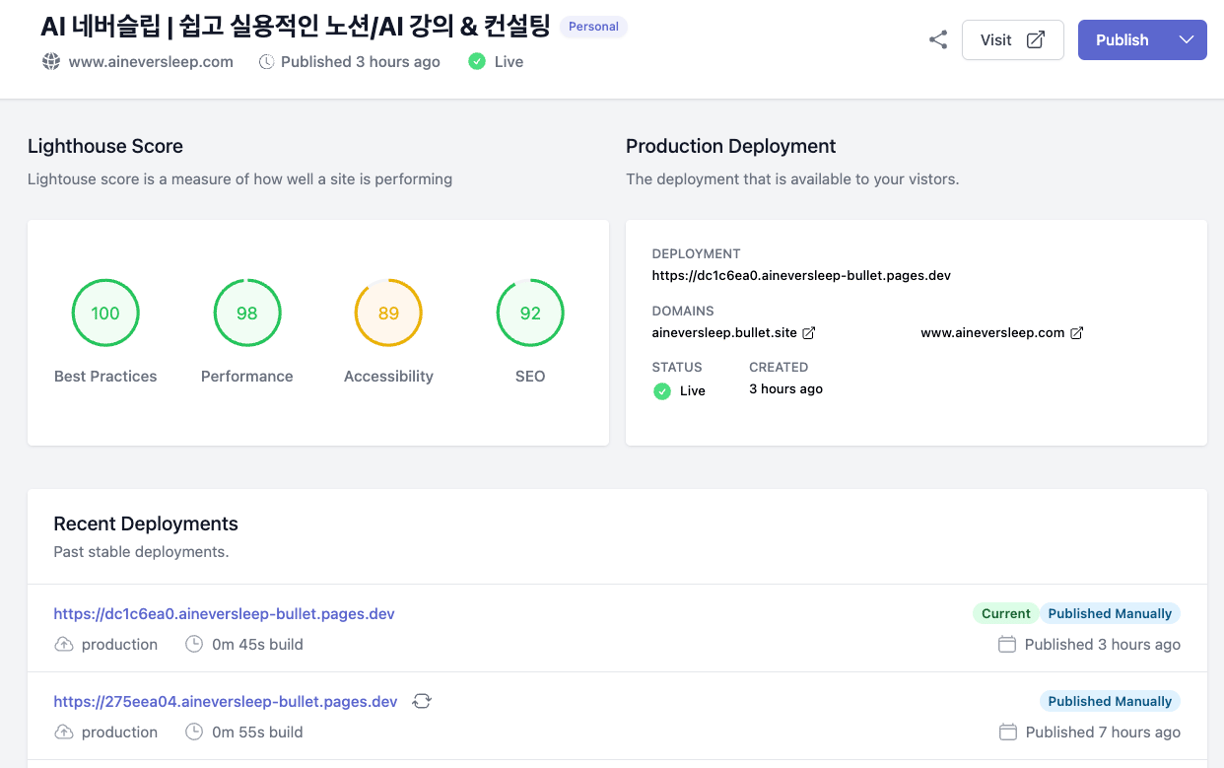Click the redeploy refresh icon on 275eea04 deployment
The width and height of the screenshot is (1224, 768).
point(422,701)
